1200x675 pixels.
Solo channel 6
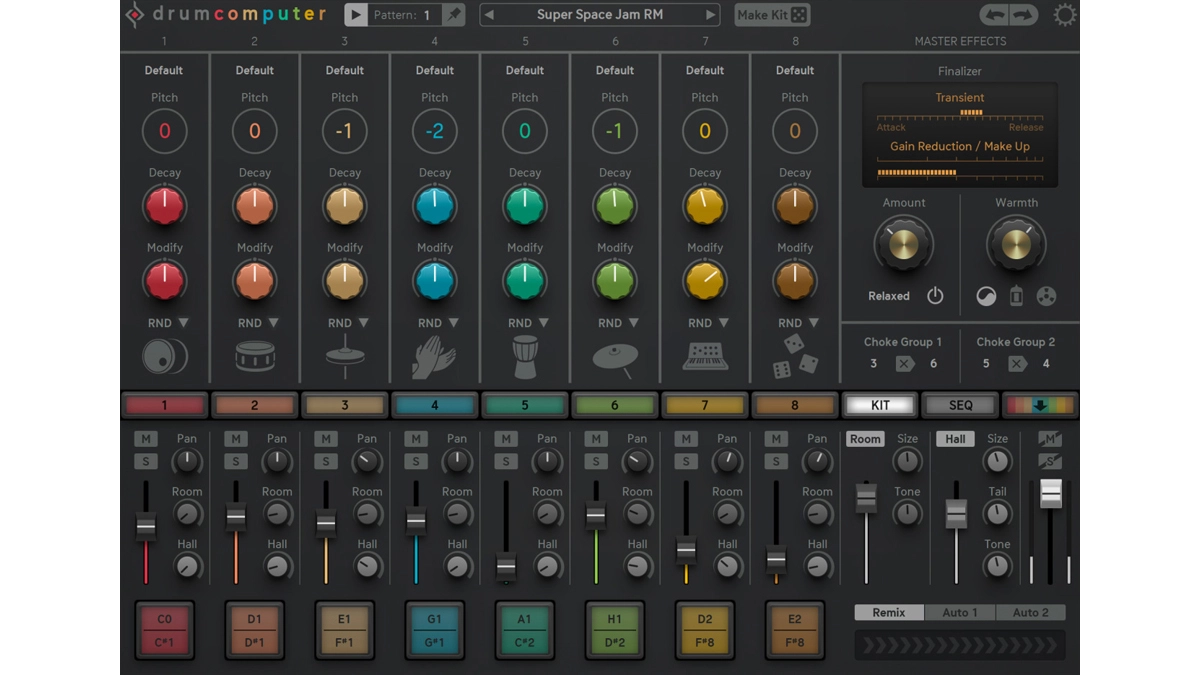(x=595, y=461)
